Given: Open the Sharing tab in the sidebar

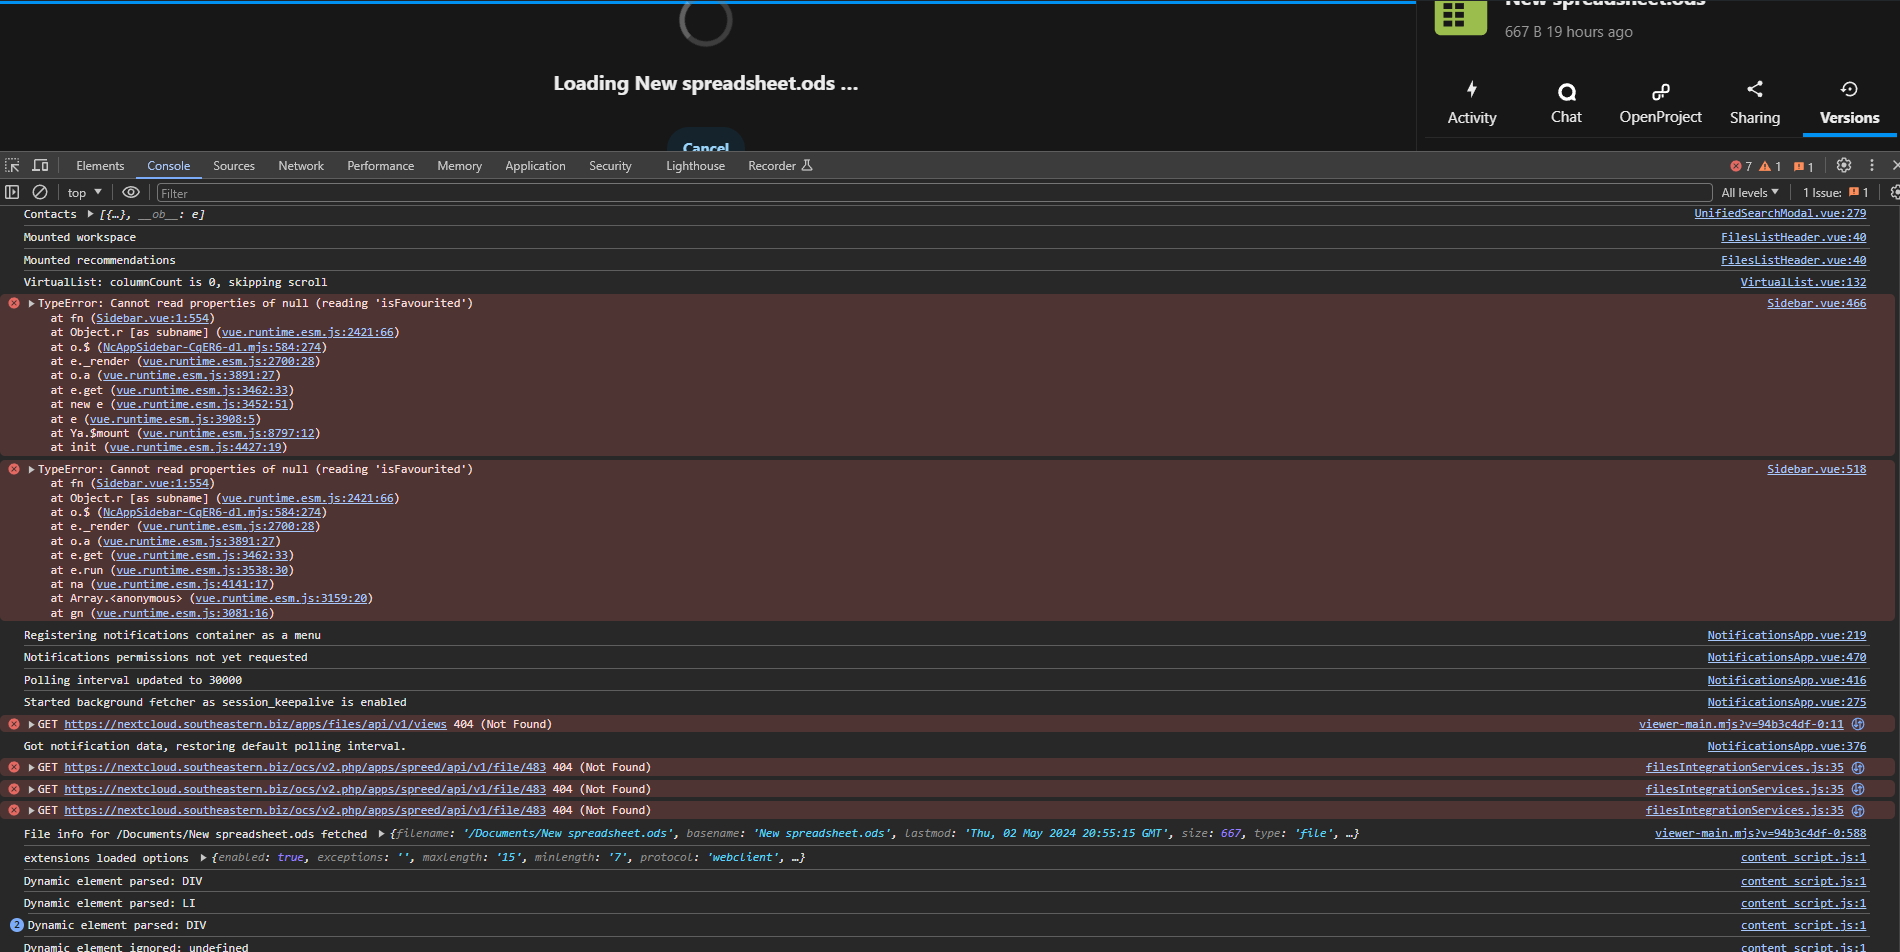Looking at the screenshot, I should pos(1755,103).
